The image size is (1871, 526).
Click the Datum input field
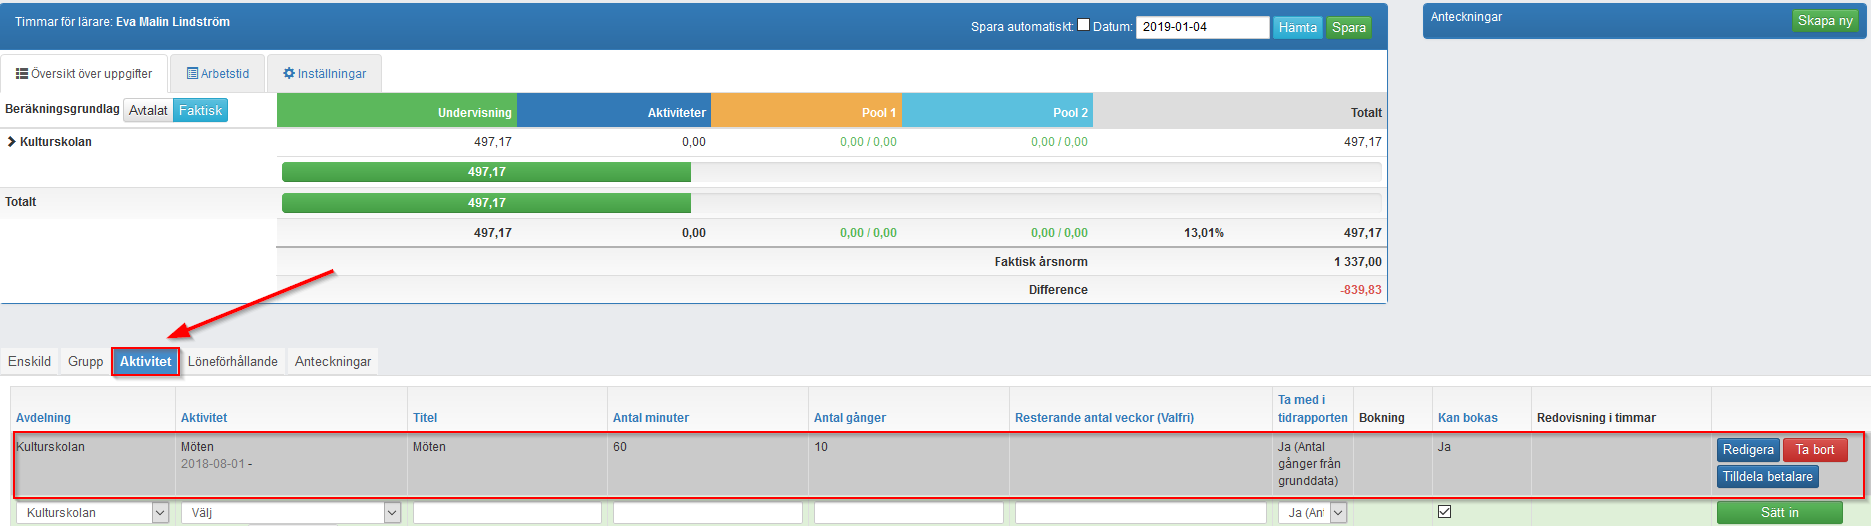(x=1202, y=27)
